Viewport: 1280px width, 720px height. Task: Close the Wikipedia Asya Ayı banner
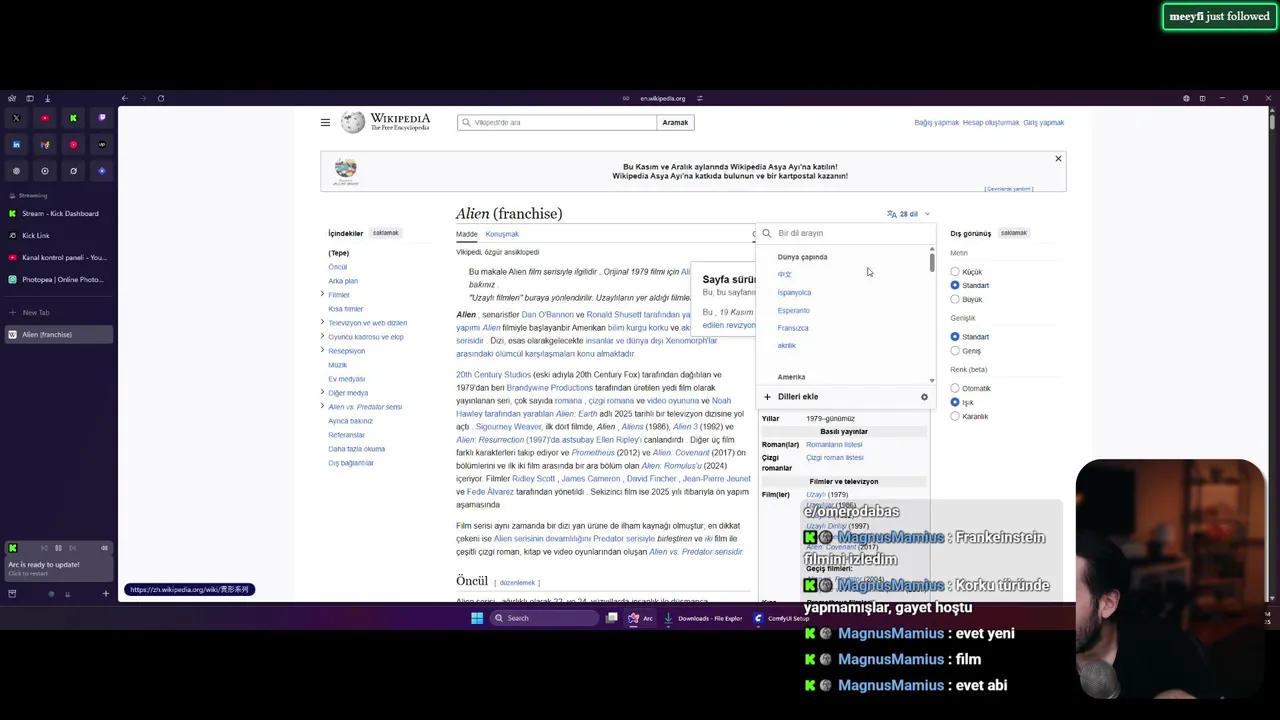click(1058, 159)
